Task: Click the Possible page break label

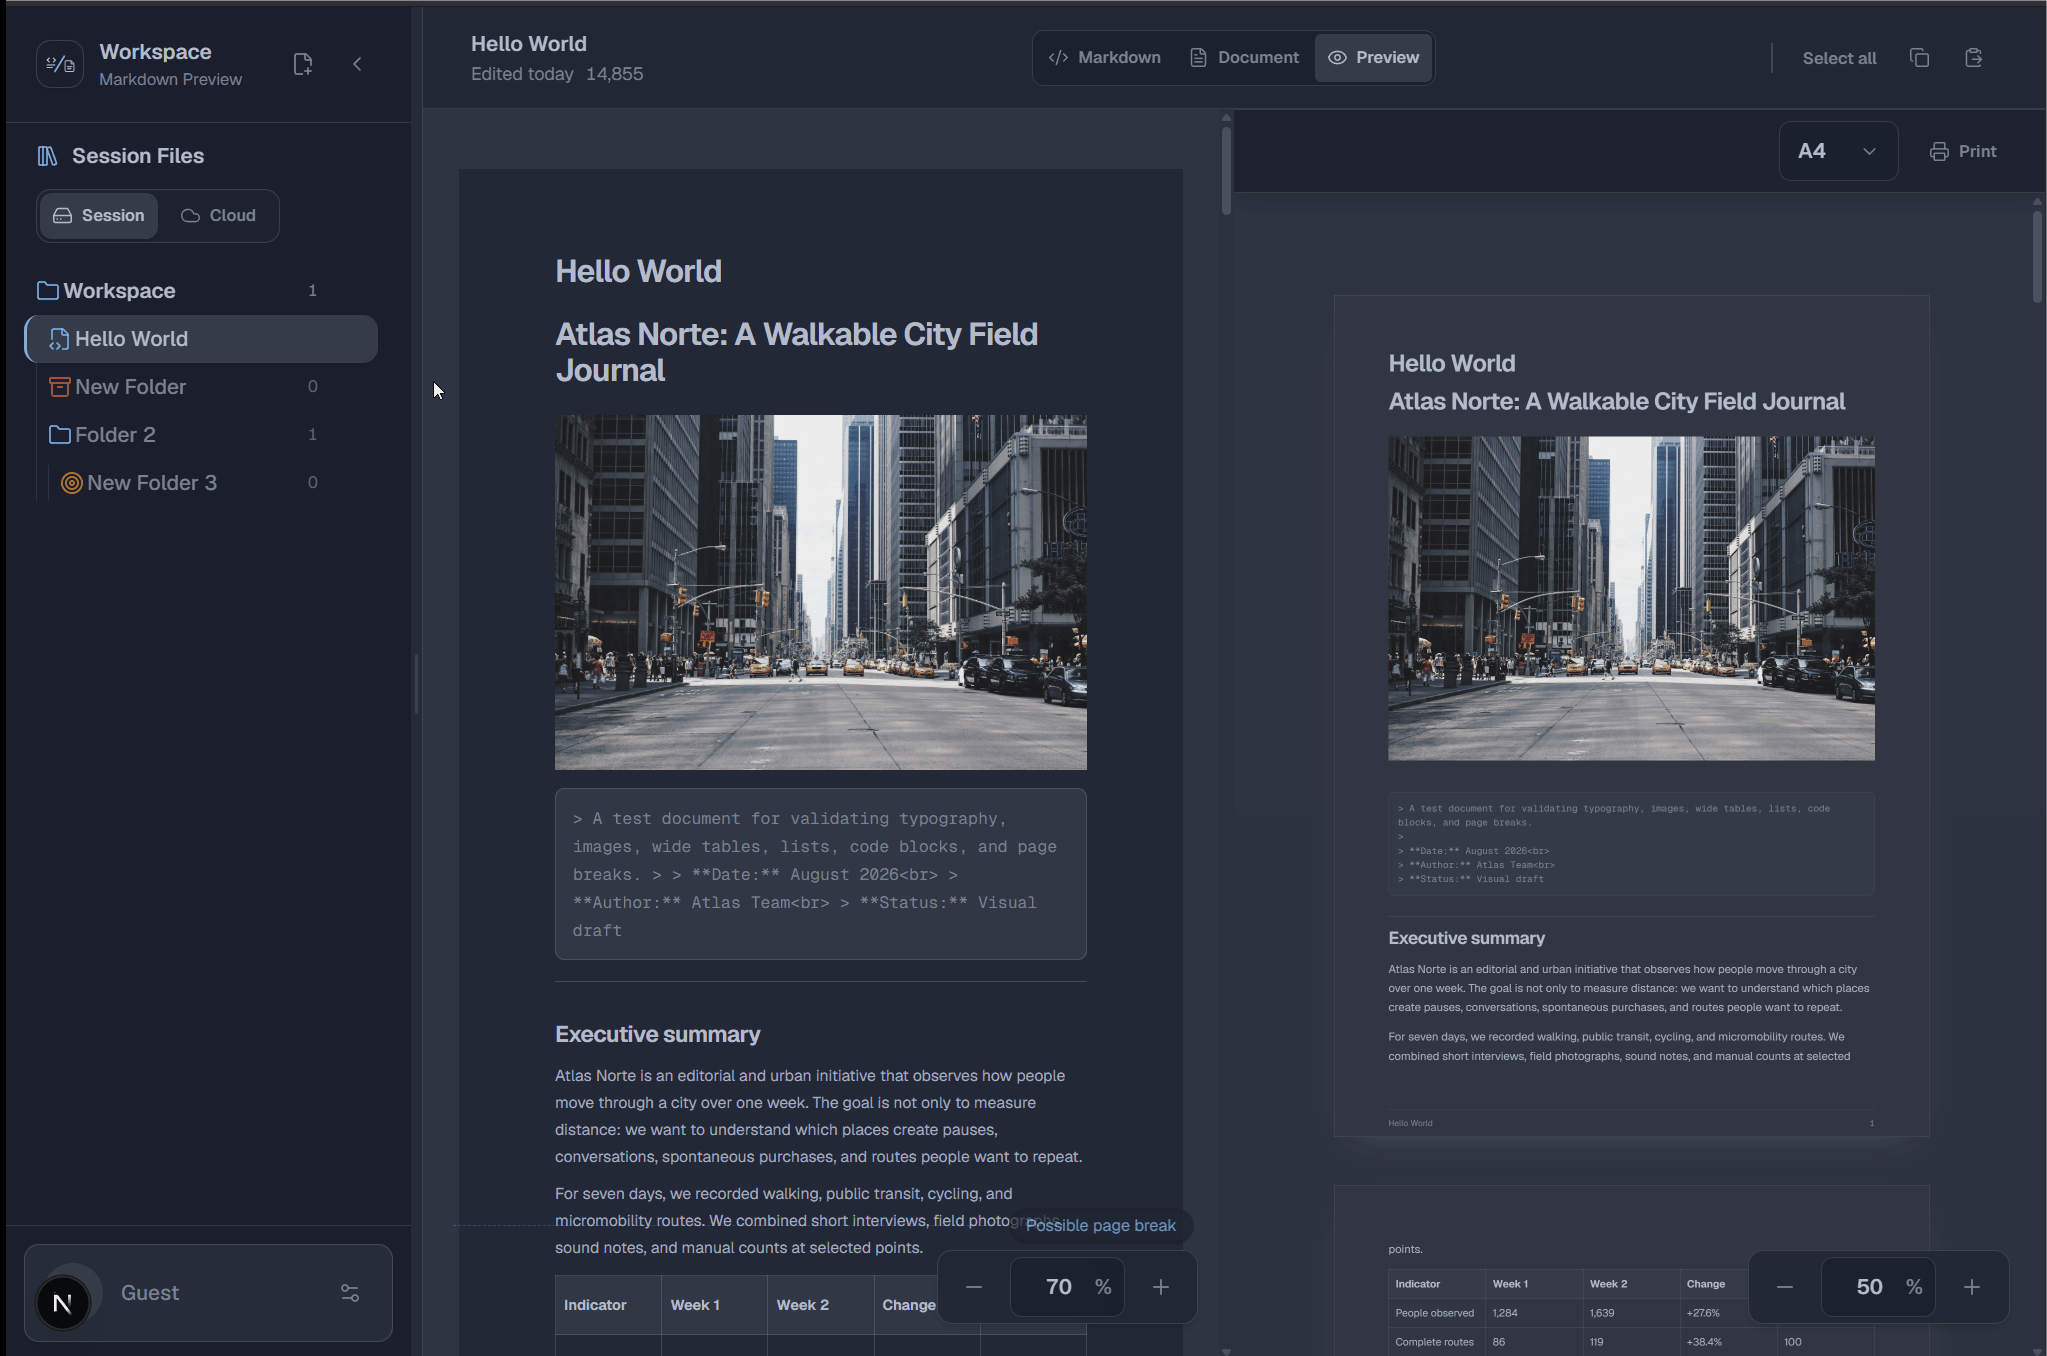Action: tap(1100, 1226)
